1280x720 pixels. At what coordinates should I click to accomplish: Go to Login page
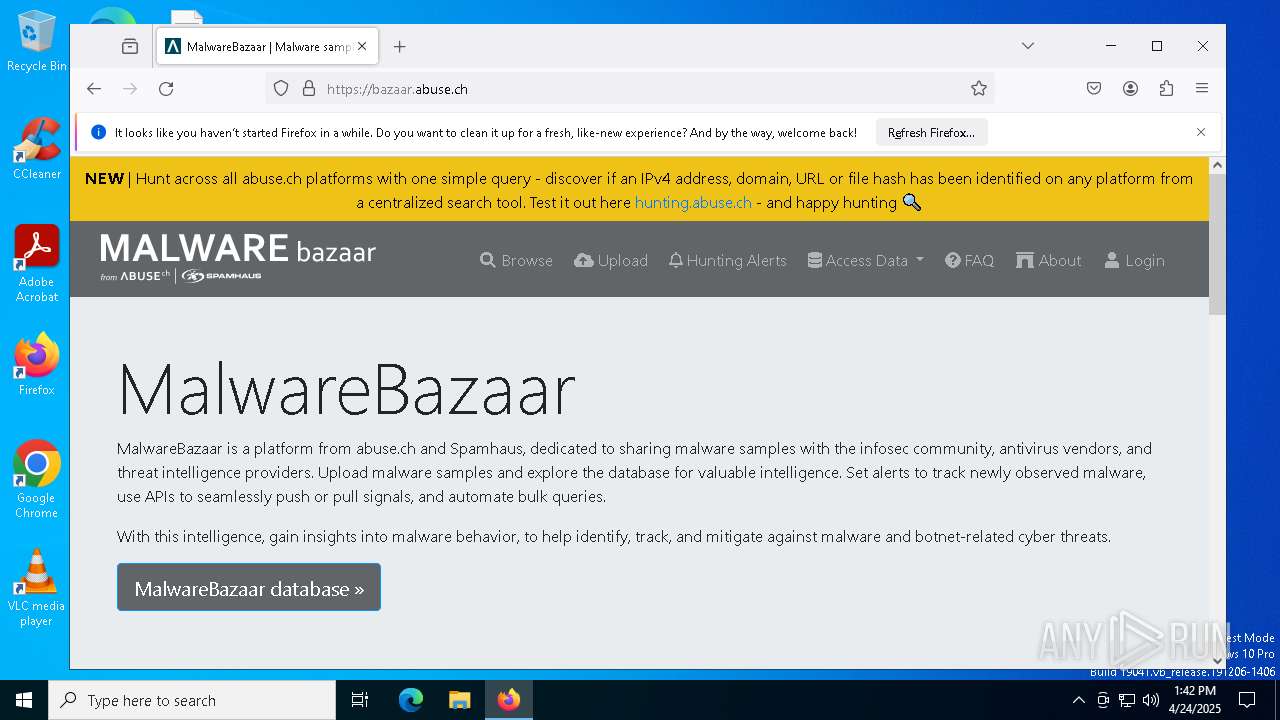click(x=1134, y=260)
